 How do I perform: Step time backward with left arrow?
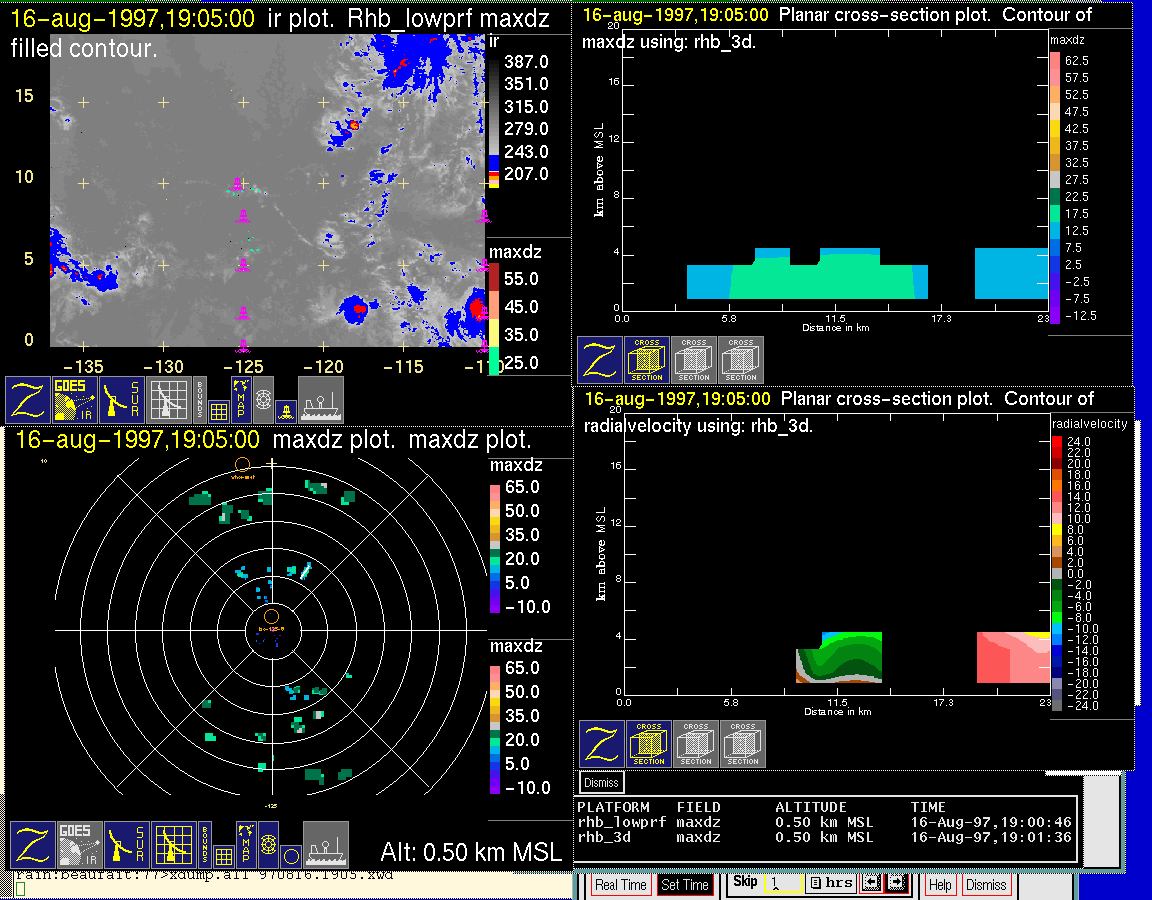pos(869,883)
